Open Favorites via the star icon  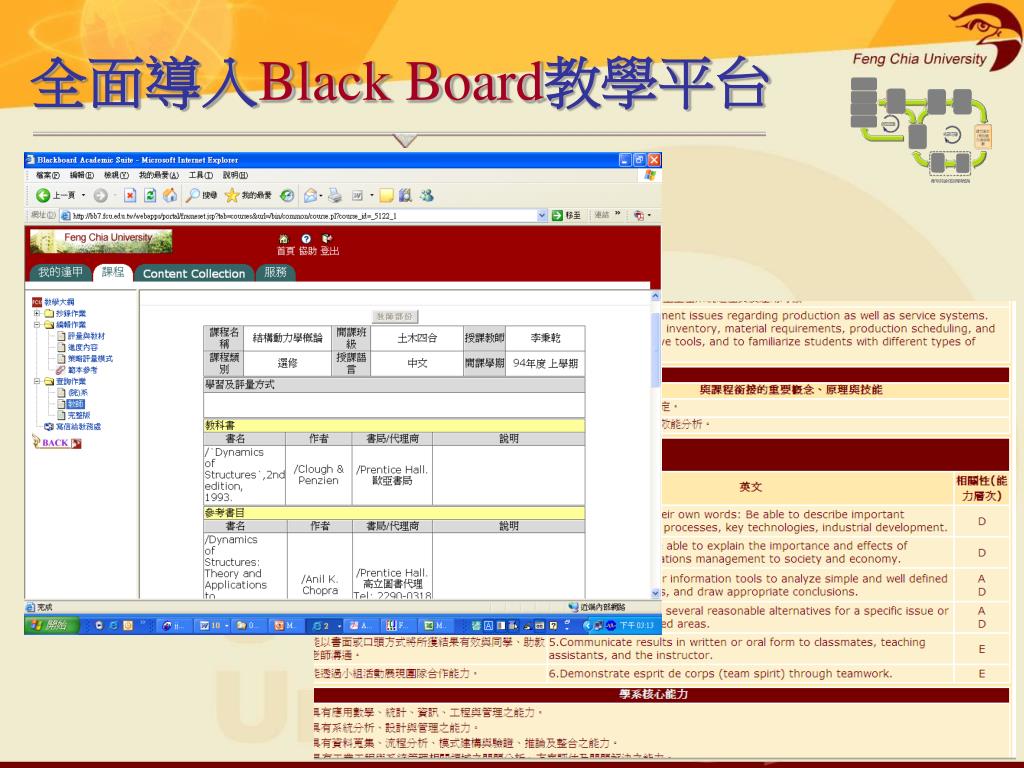click(x=232, y=195)
